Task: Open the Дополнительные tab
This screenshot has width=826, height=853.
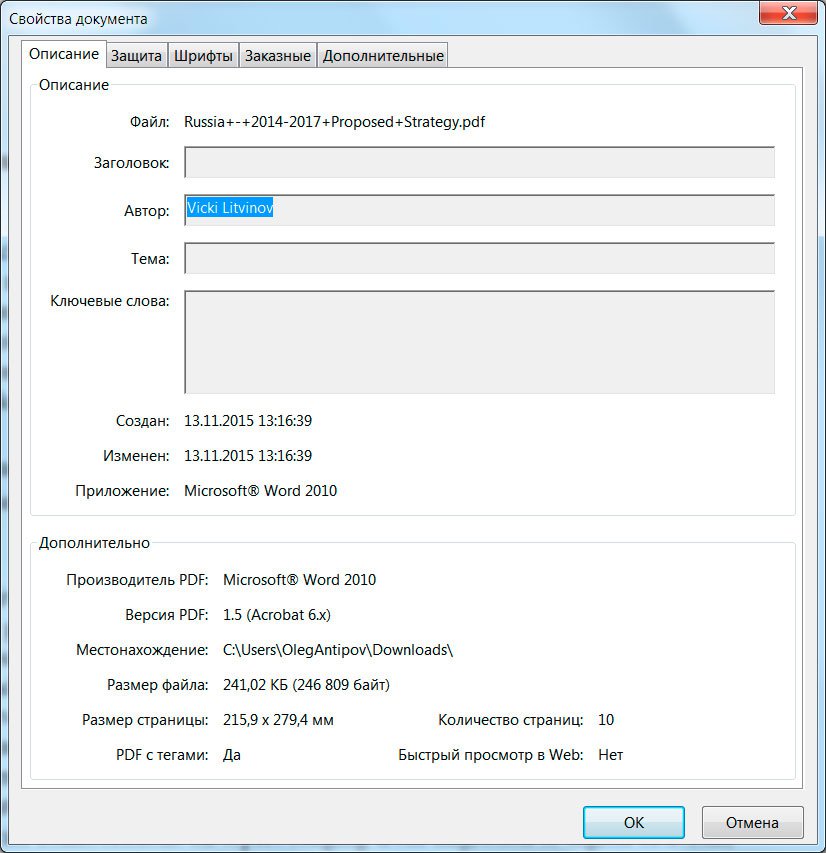Action: pos(383,55)
